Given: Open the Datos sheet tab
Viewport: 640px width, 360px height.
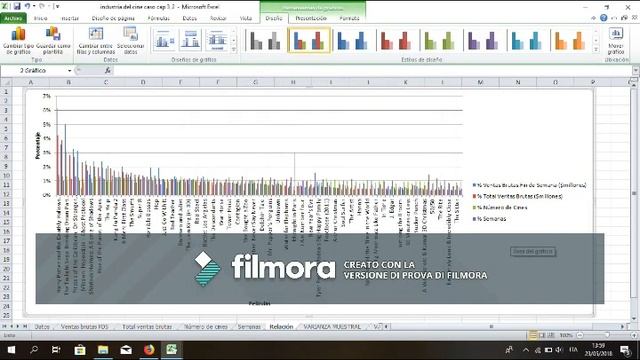Looking at the screenshot, I should click(42, 327).
